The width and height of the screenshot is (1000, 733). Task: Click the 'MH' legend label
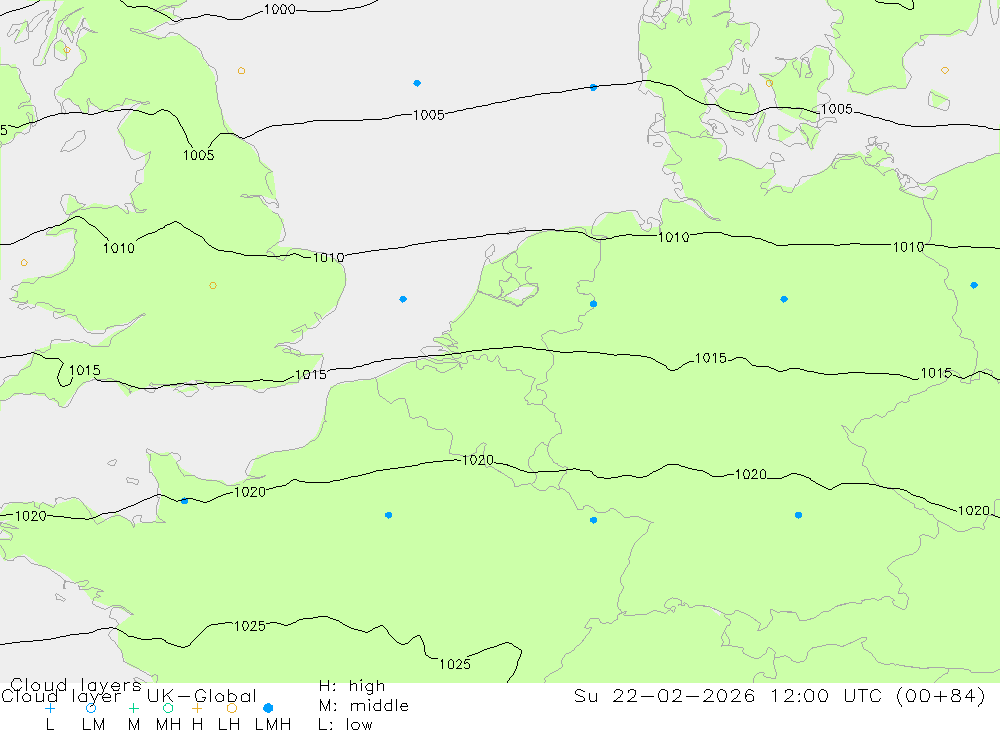pos(168,725)
